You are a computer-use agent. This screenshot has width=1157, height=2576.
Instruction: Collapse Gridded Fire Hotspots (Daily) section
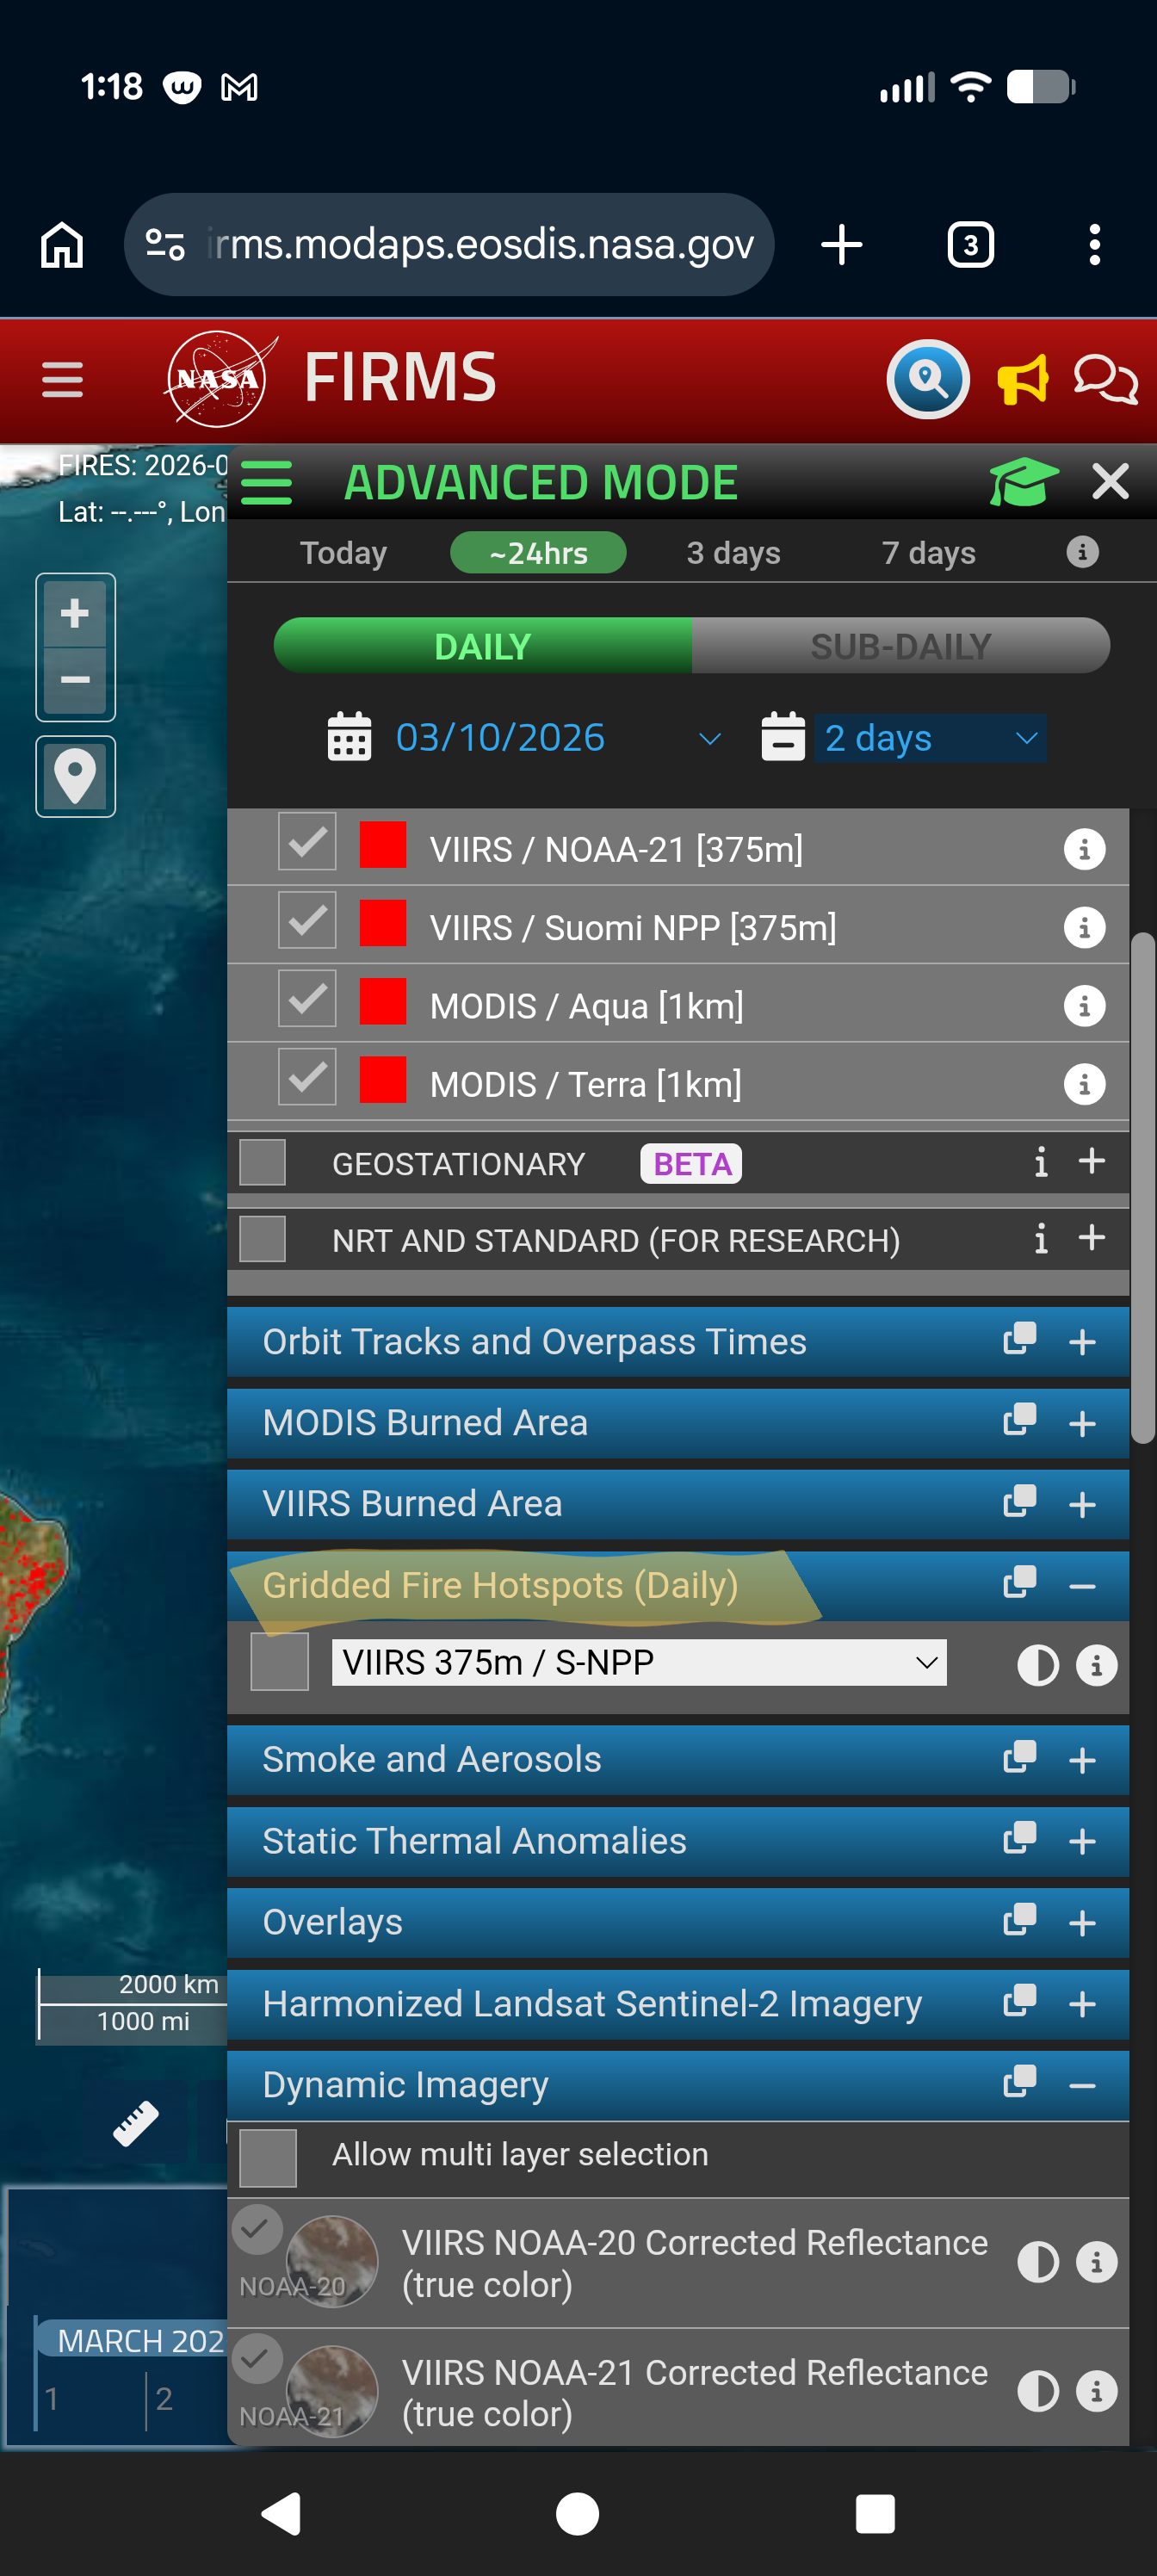(x=1082, y=1587)
